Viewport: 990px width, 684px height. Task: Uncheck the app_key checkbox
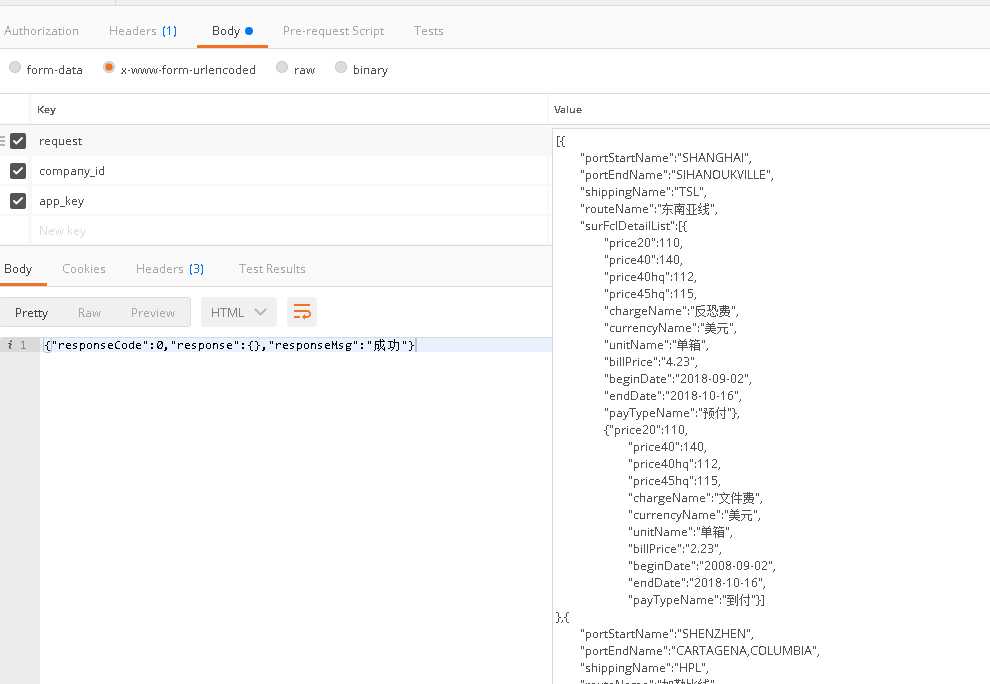(18, 201)
